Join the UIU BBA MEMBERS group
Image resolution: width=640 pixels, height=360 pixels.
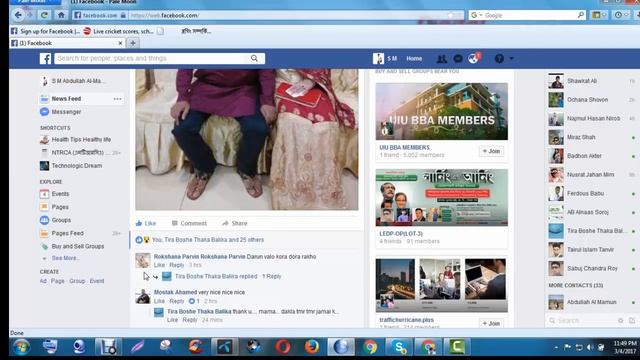pyautogui.click(x=491, y=151)
